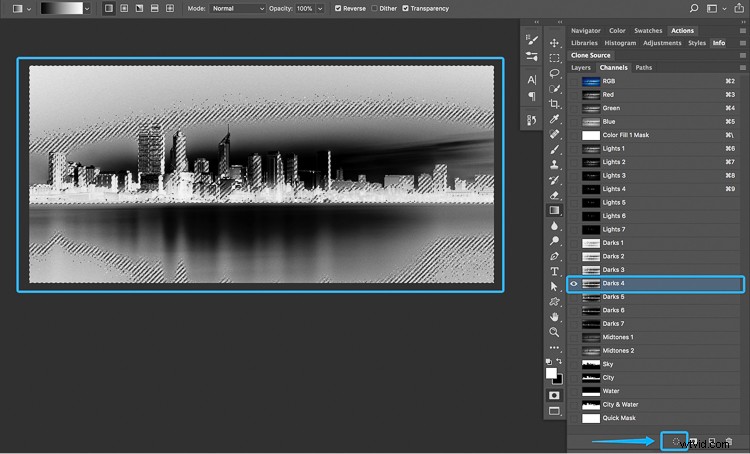Uncheck the Reverse checkbox
The width and height of the screenshot is (750, 454).
338,9
